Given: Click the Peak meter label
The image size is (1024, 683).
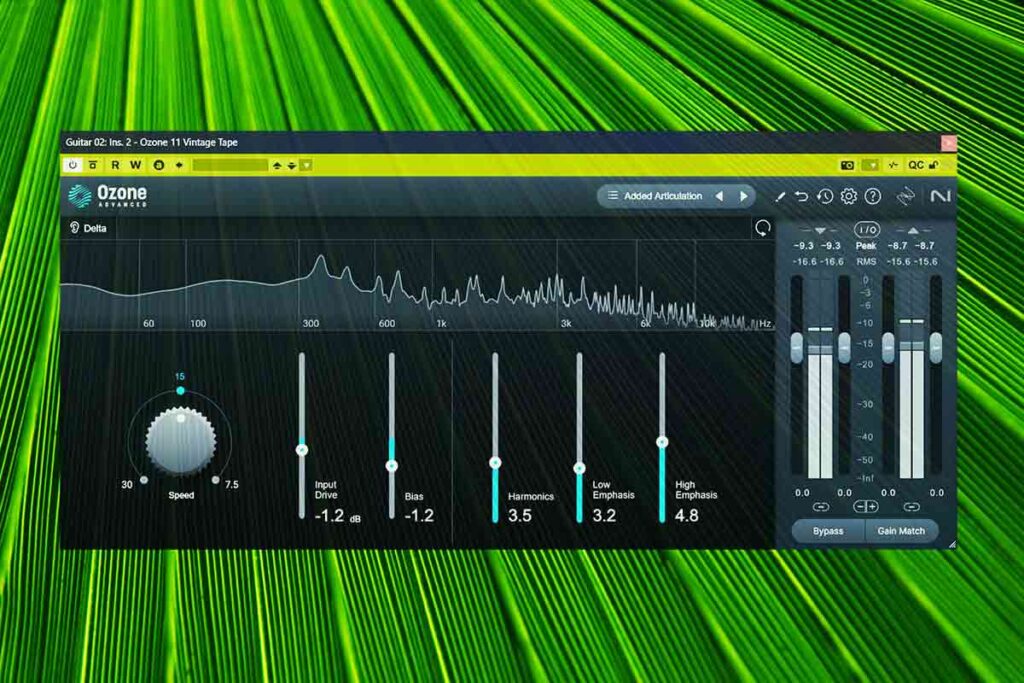Looking at the screenshot, I should pyautogui.click(x=866, y=246).
